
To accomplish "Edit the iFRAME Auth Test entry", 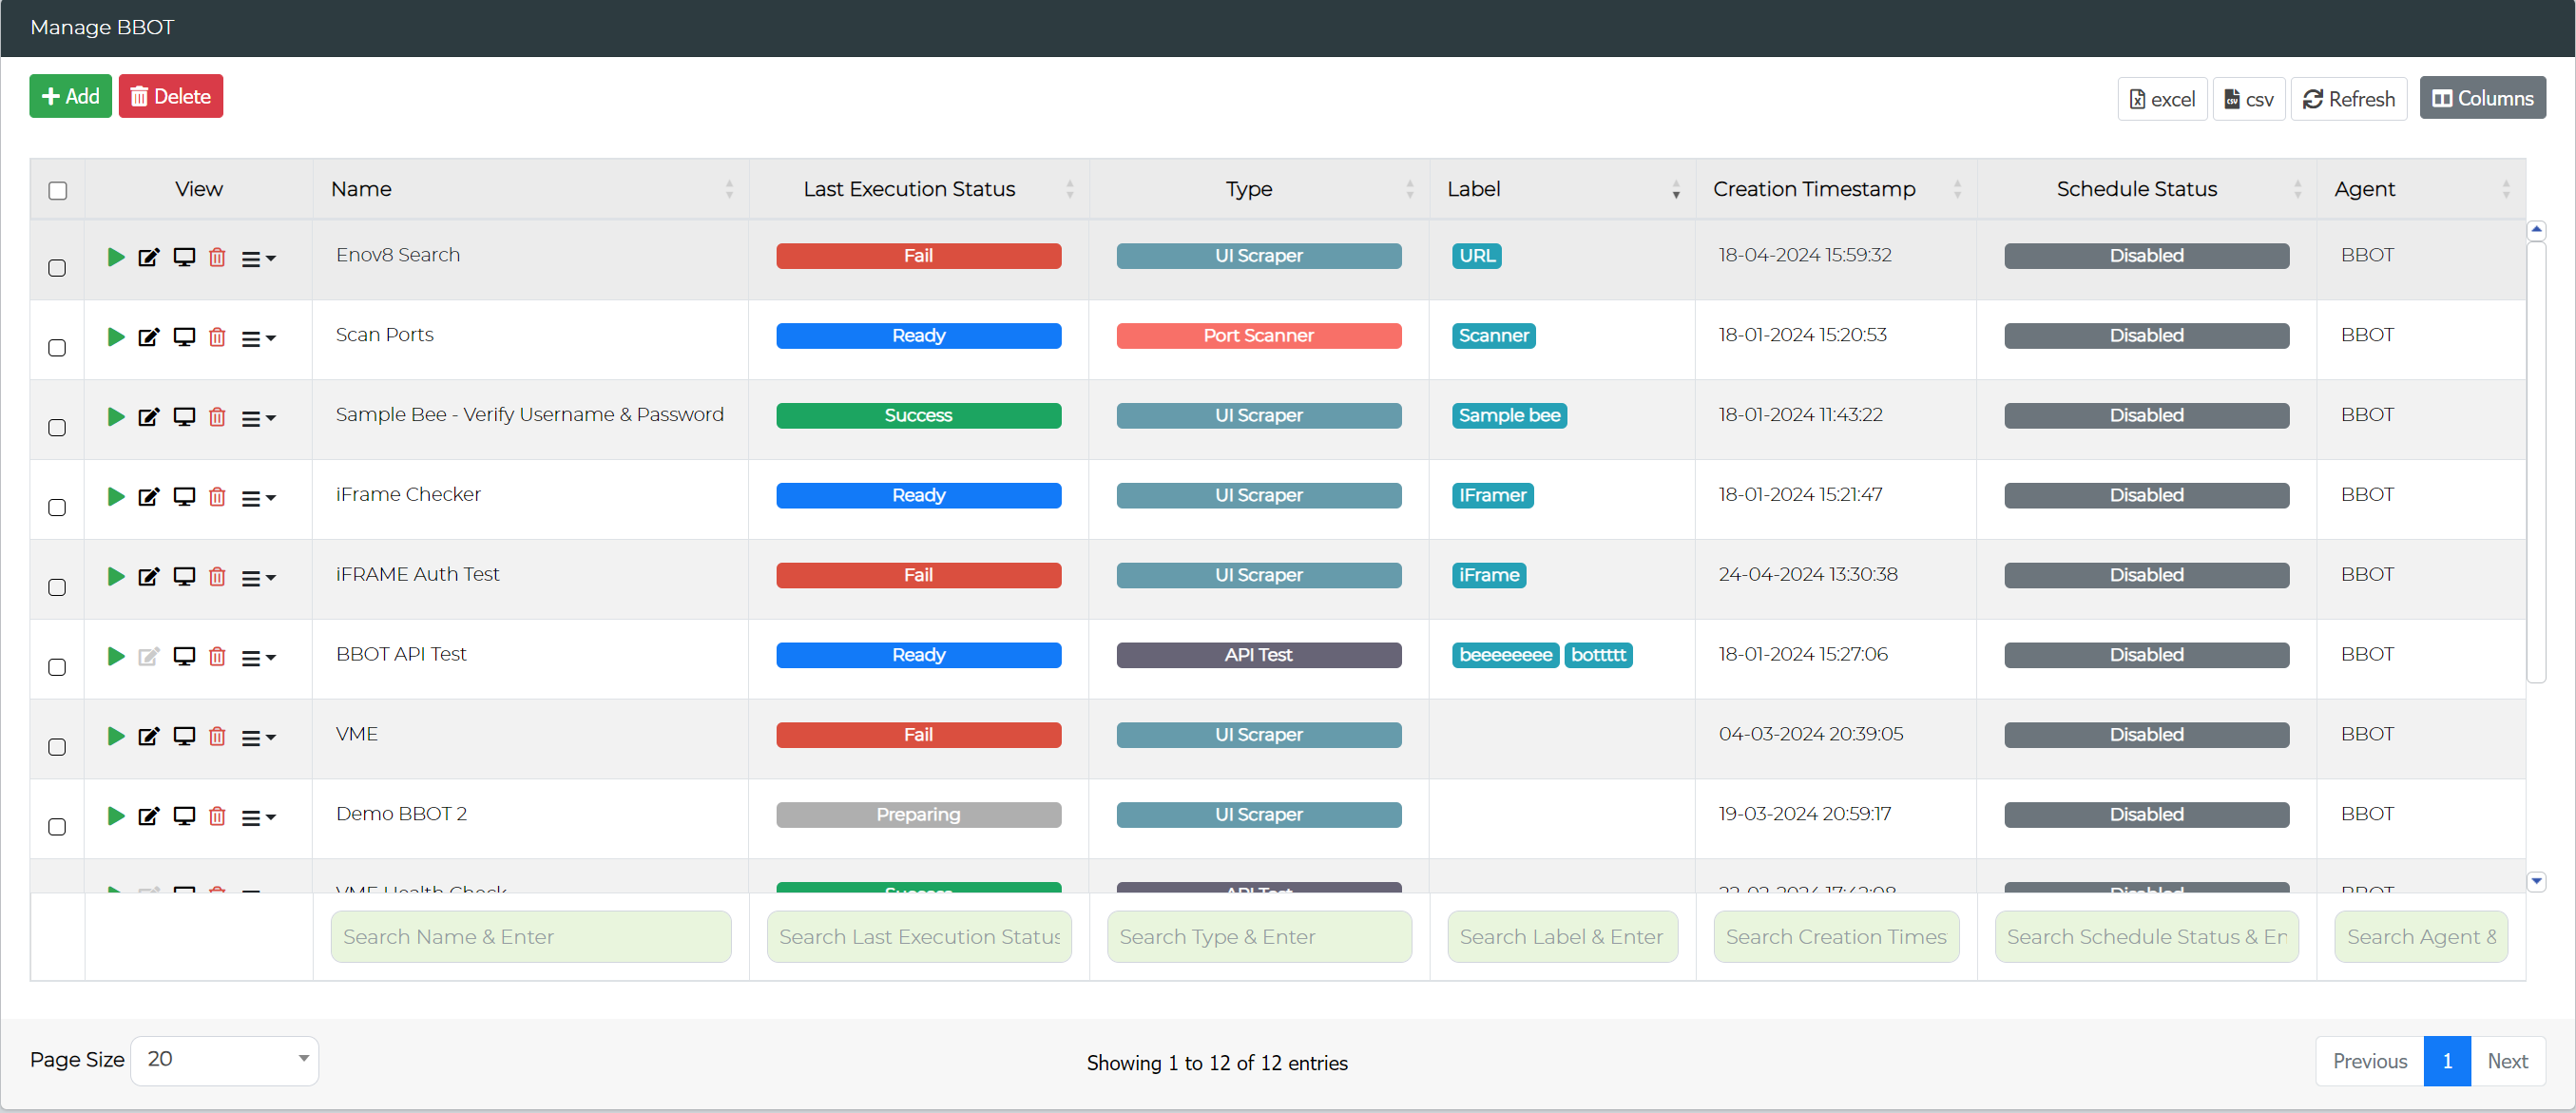I will coord(149,577).
